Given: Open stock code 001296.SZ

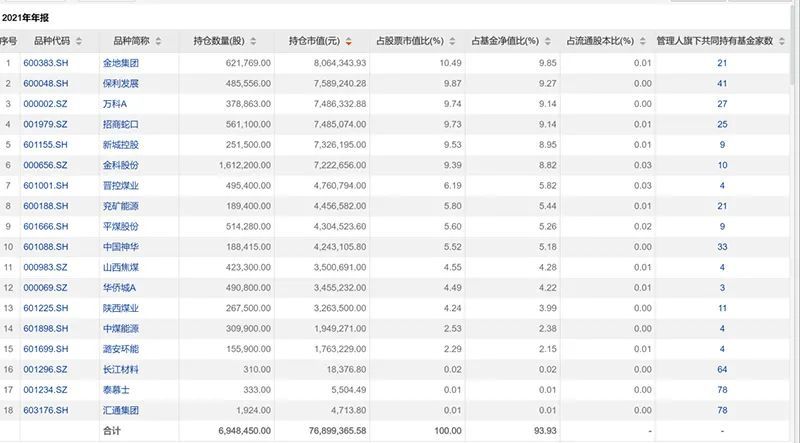Looking at the screenshot, I should pos(45,369).
